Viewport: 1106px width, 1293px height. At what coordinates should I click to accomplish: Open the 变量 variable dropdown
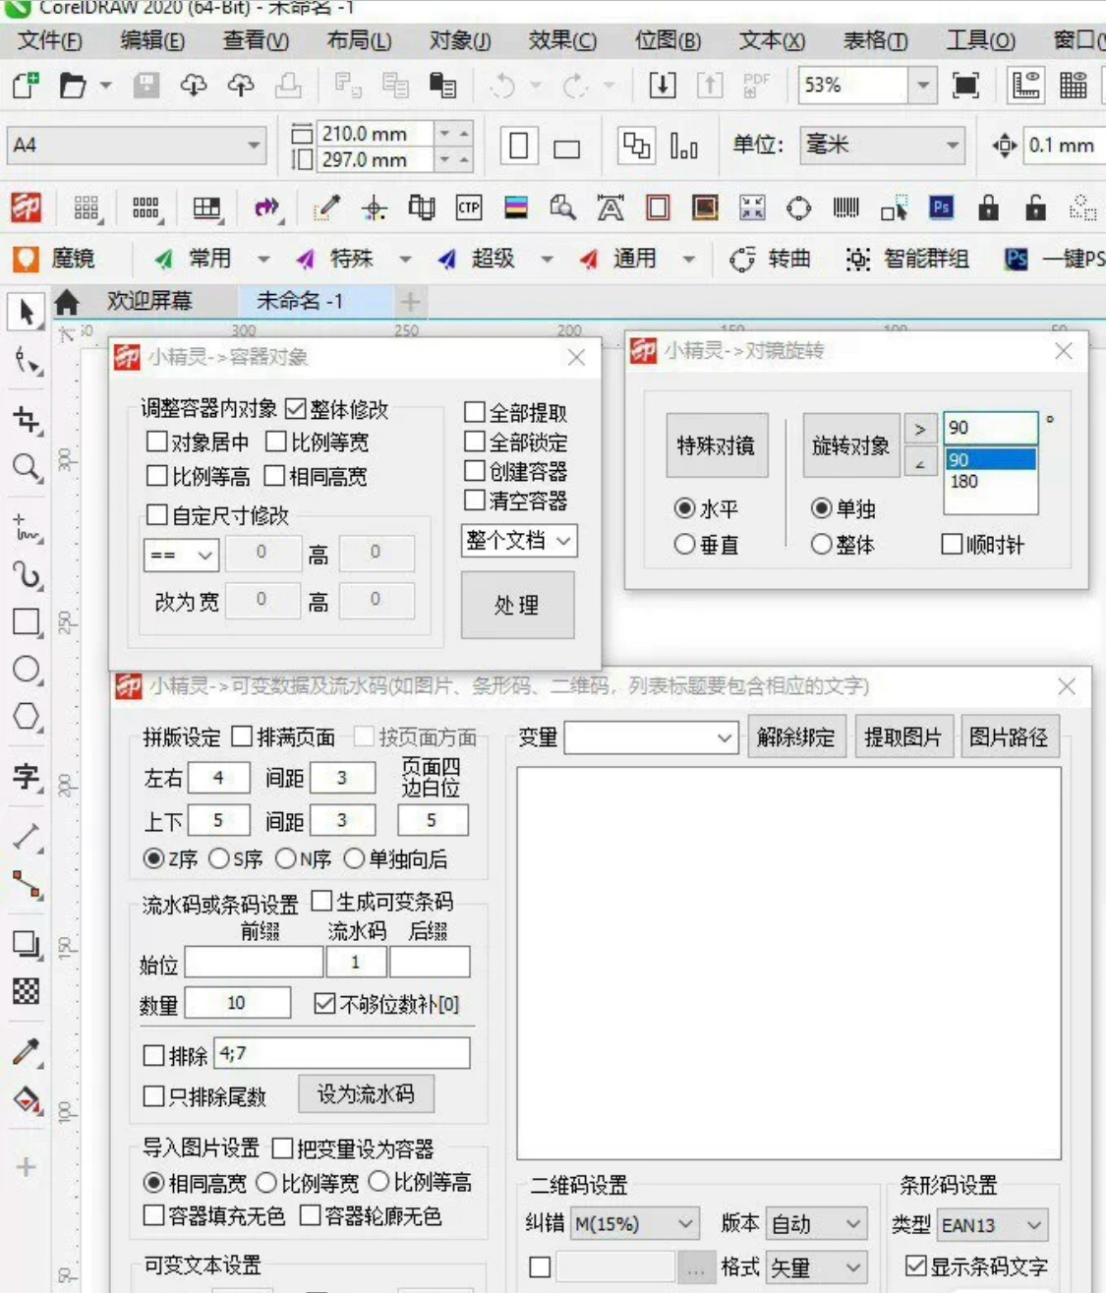pyautogui.click(x=725, y=739)
